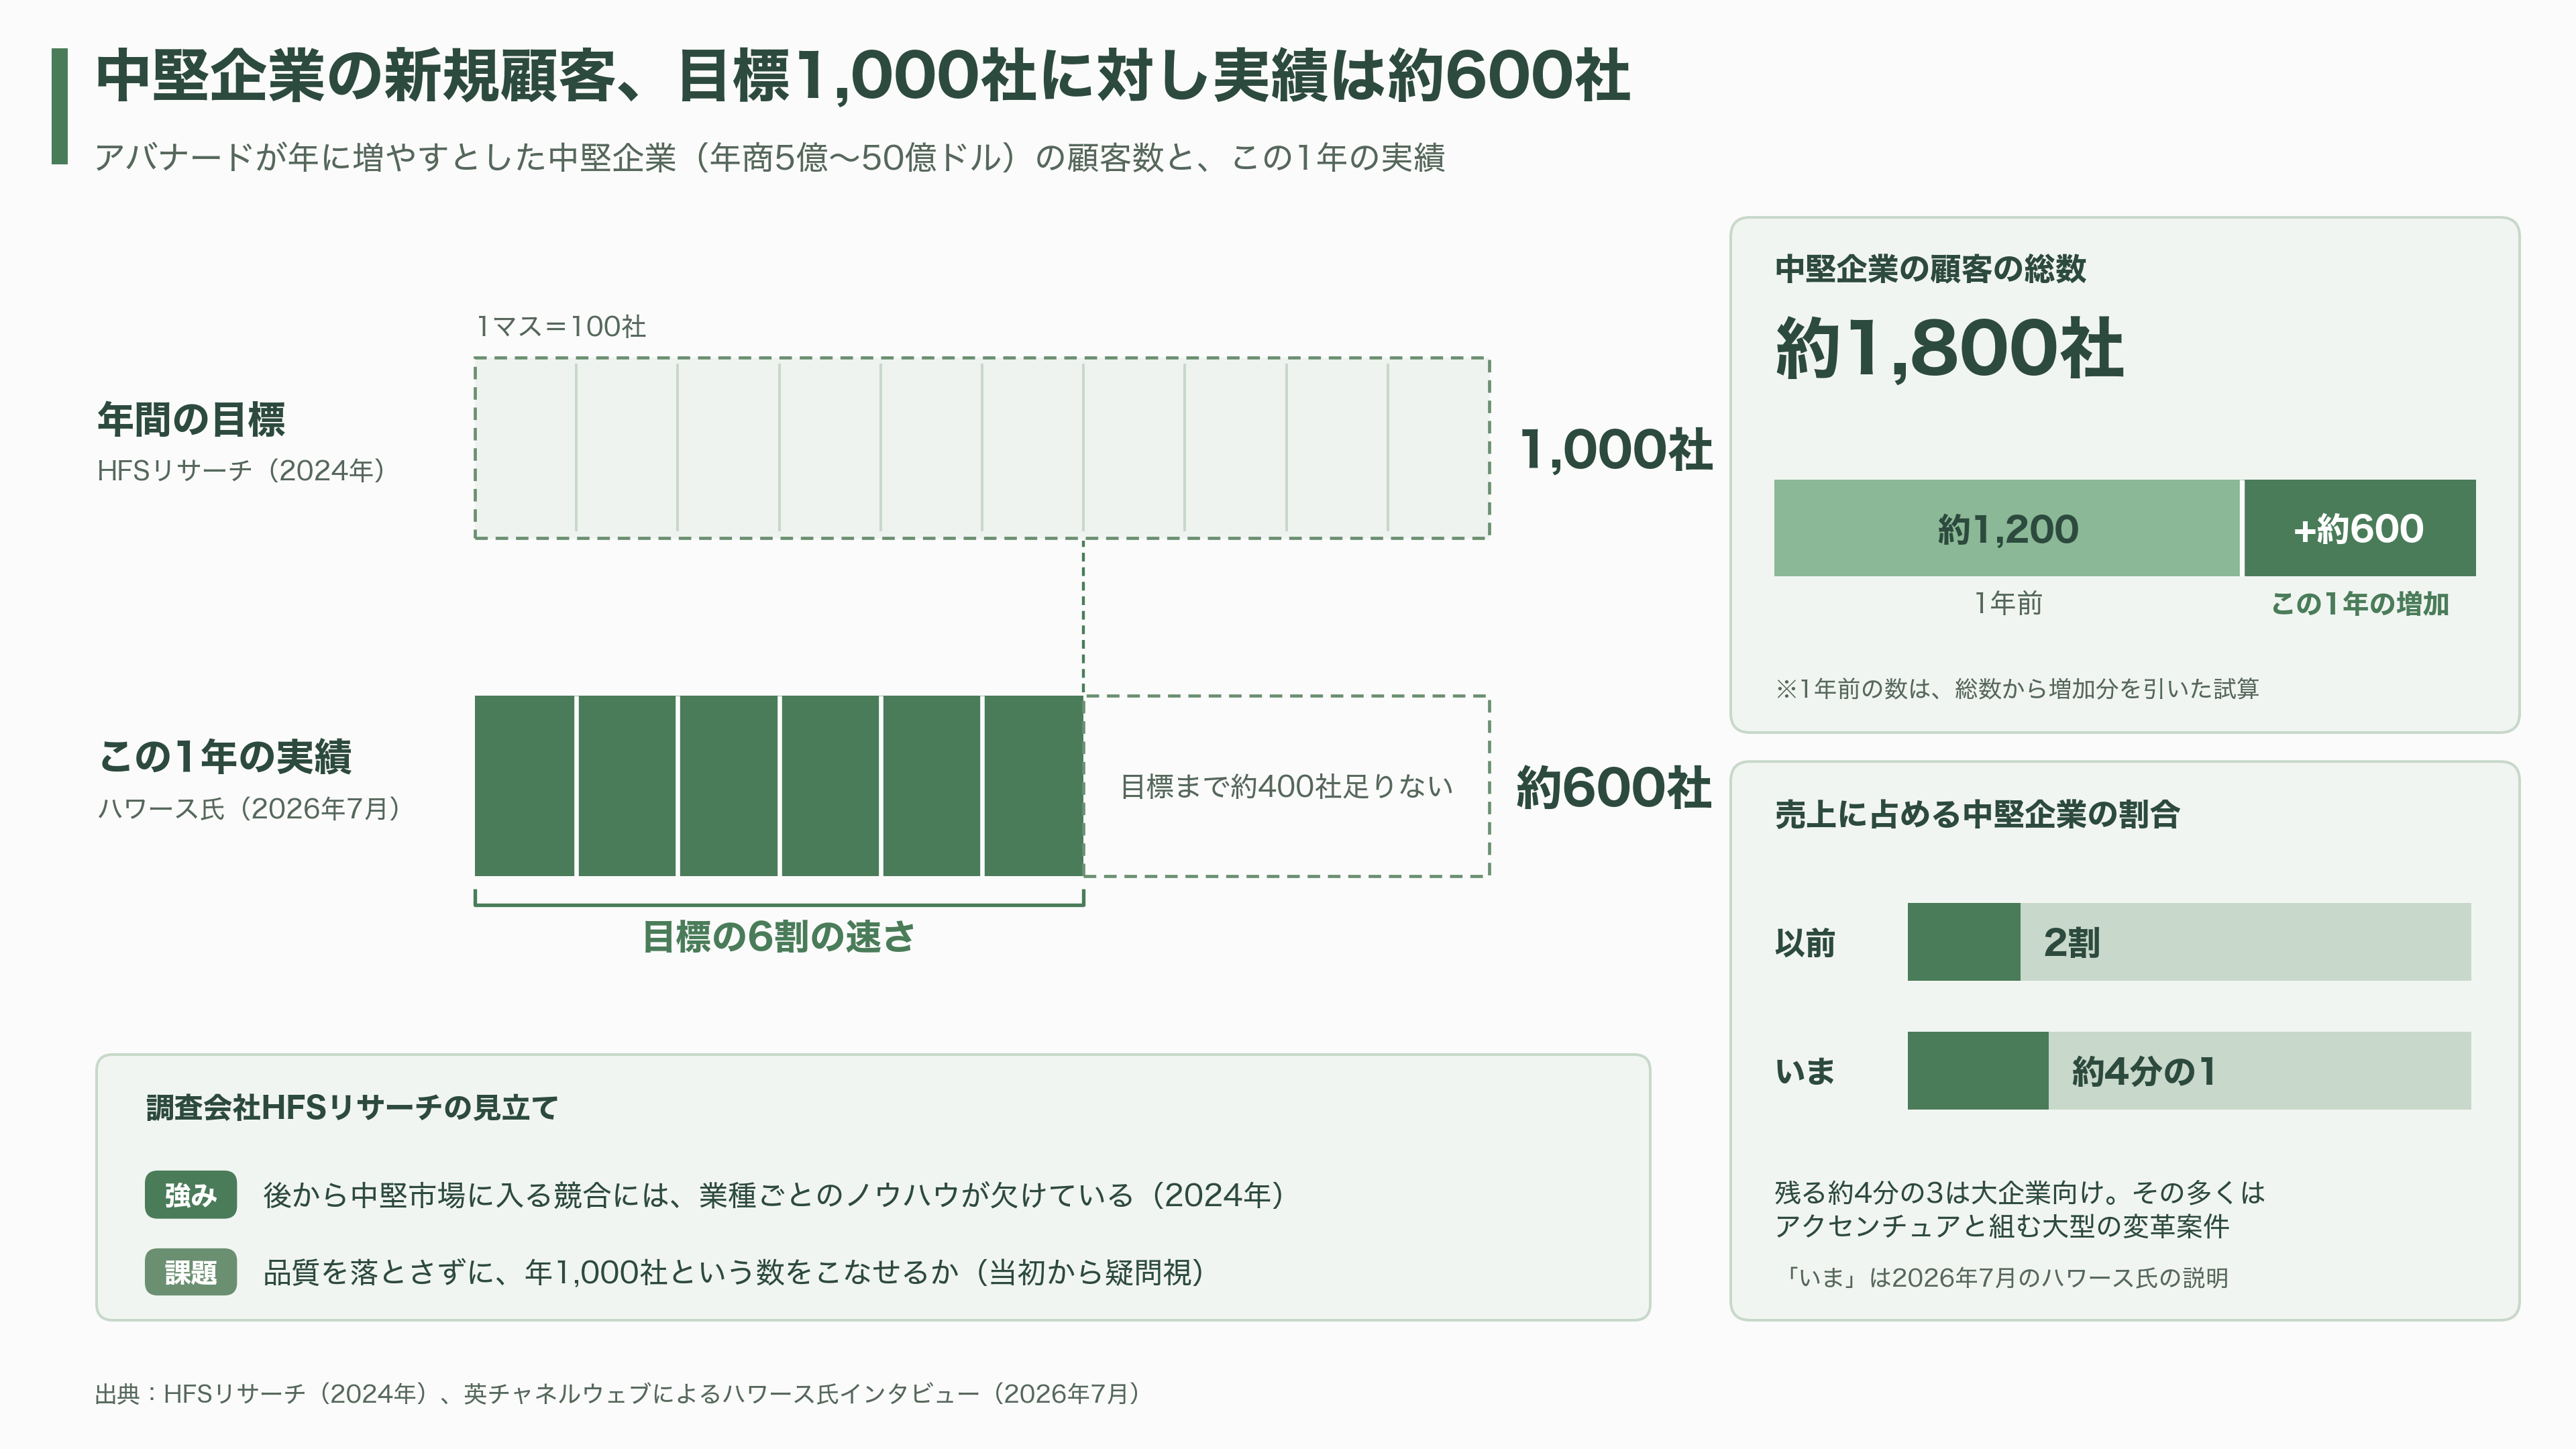2576x1449 pixels.
Task: Click the 1年前 label under the bar
Action: click(2007, 603)
